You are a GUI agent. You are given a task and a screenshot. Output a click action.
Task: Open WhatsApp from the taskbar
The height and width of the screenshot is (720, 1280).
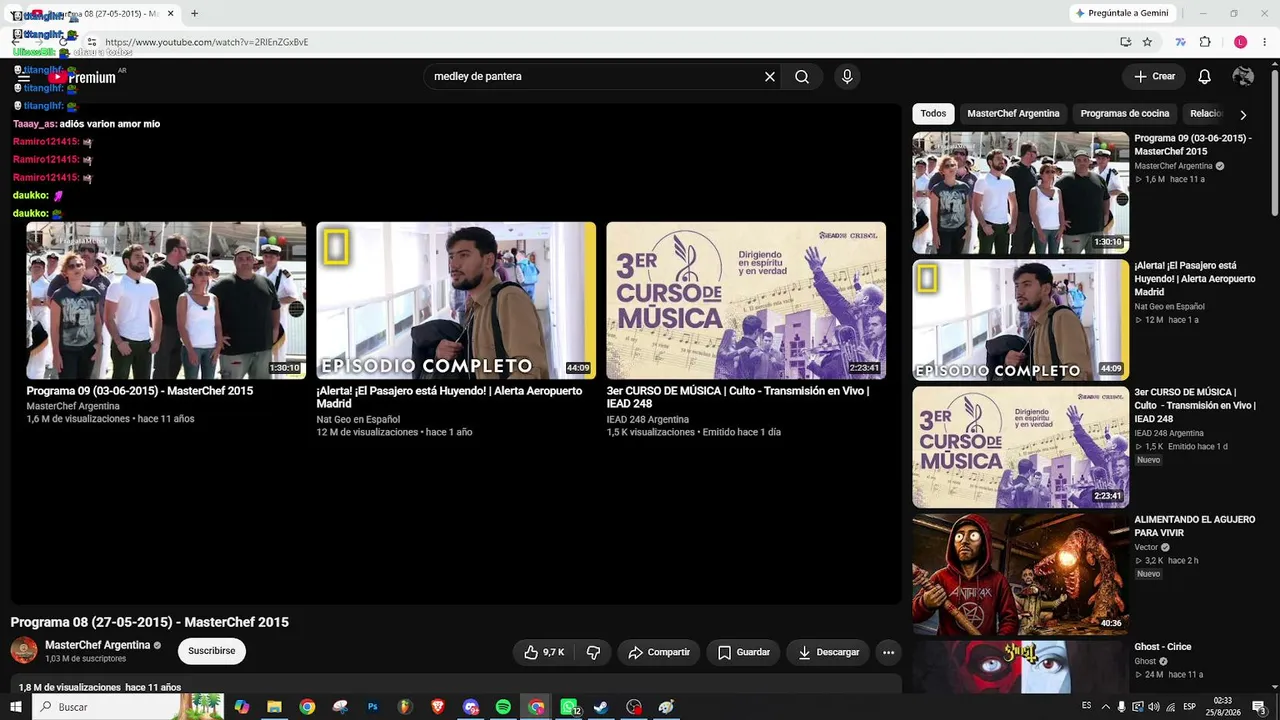click(x=569, y=707)
